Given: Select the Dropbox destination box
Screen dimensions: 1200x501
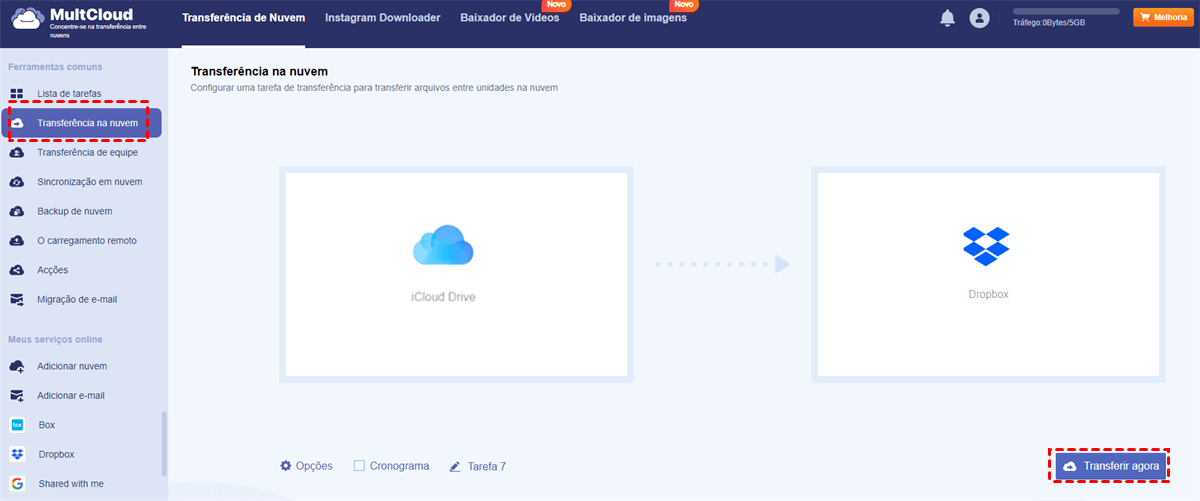Looking at the screenshot, I should click(x=990, y=274).
